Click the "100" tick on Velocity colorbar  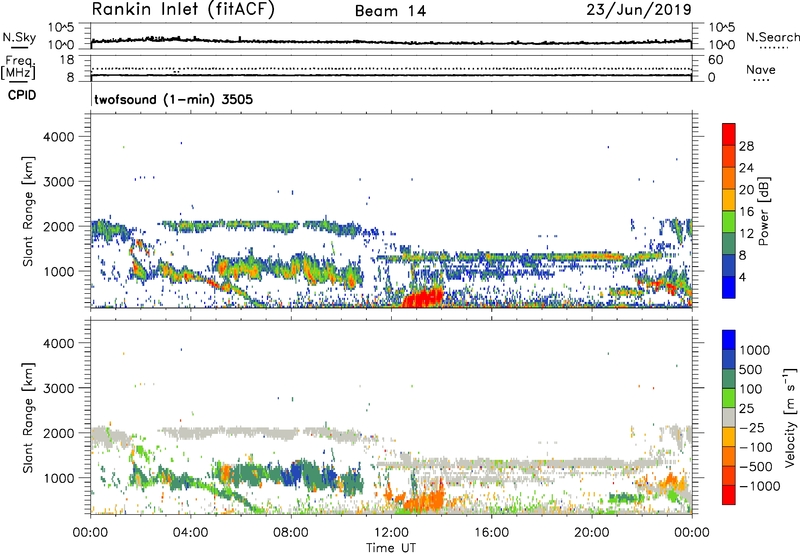pos(750,389)
